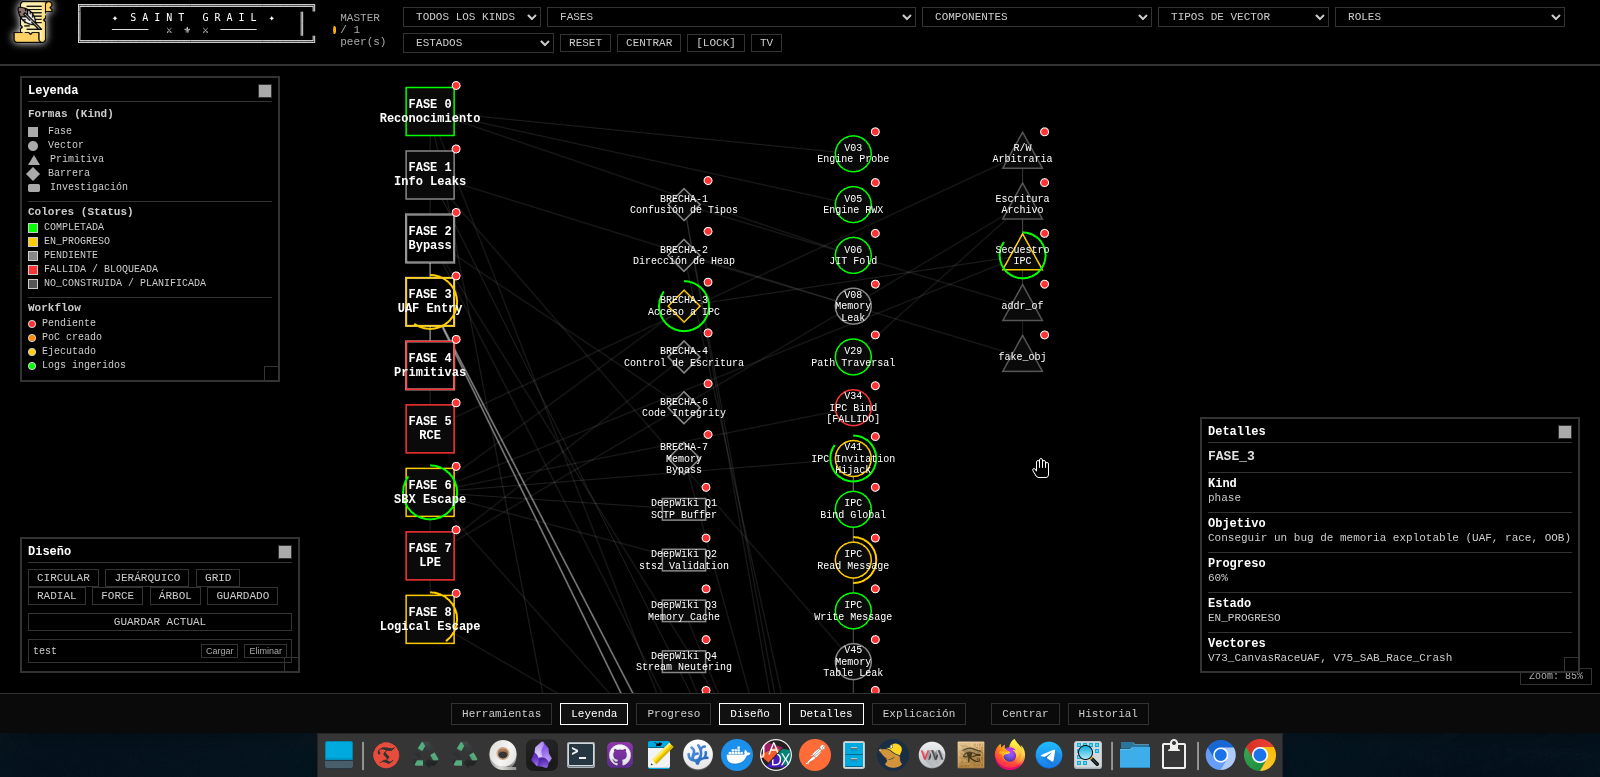Open GitHub Desktop from the dock

620,754
